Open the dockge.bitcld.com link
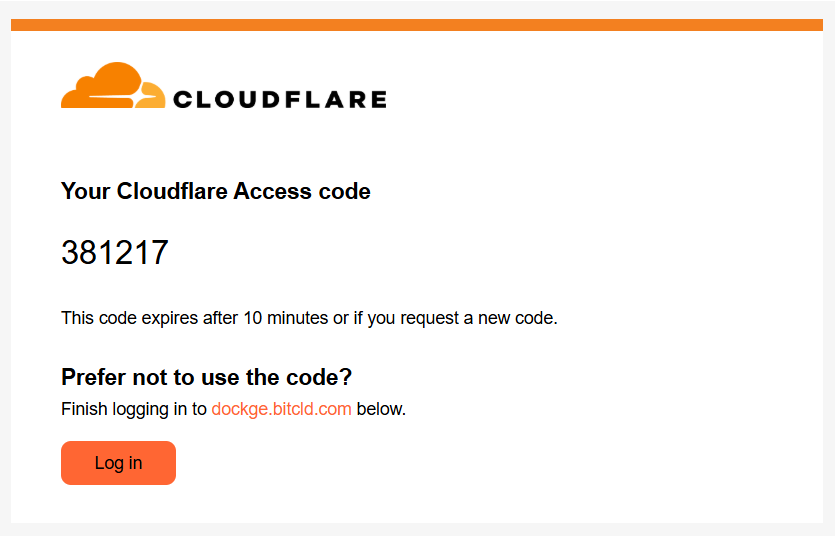This screenshot has height=536, width=835. coord(281,409)
